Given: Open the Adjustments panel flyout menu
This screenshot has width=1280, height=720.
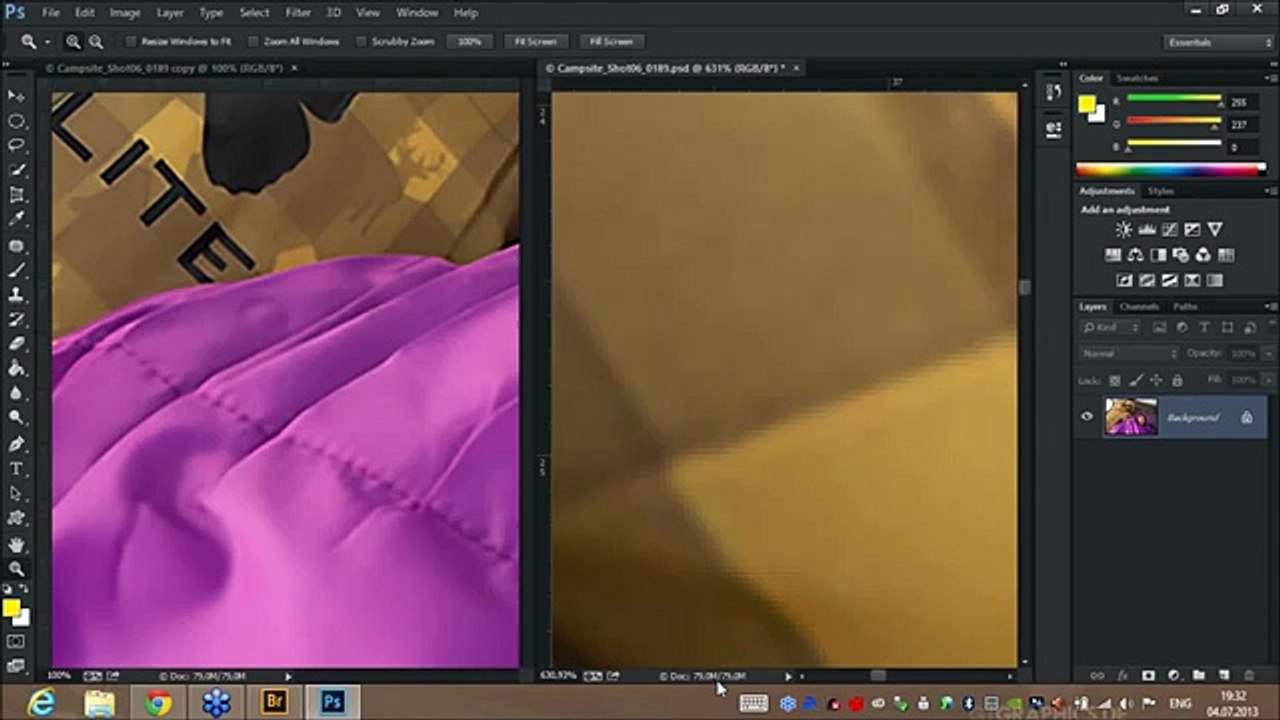Looking at the screenshot, I should pos(1270,191).
